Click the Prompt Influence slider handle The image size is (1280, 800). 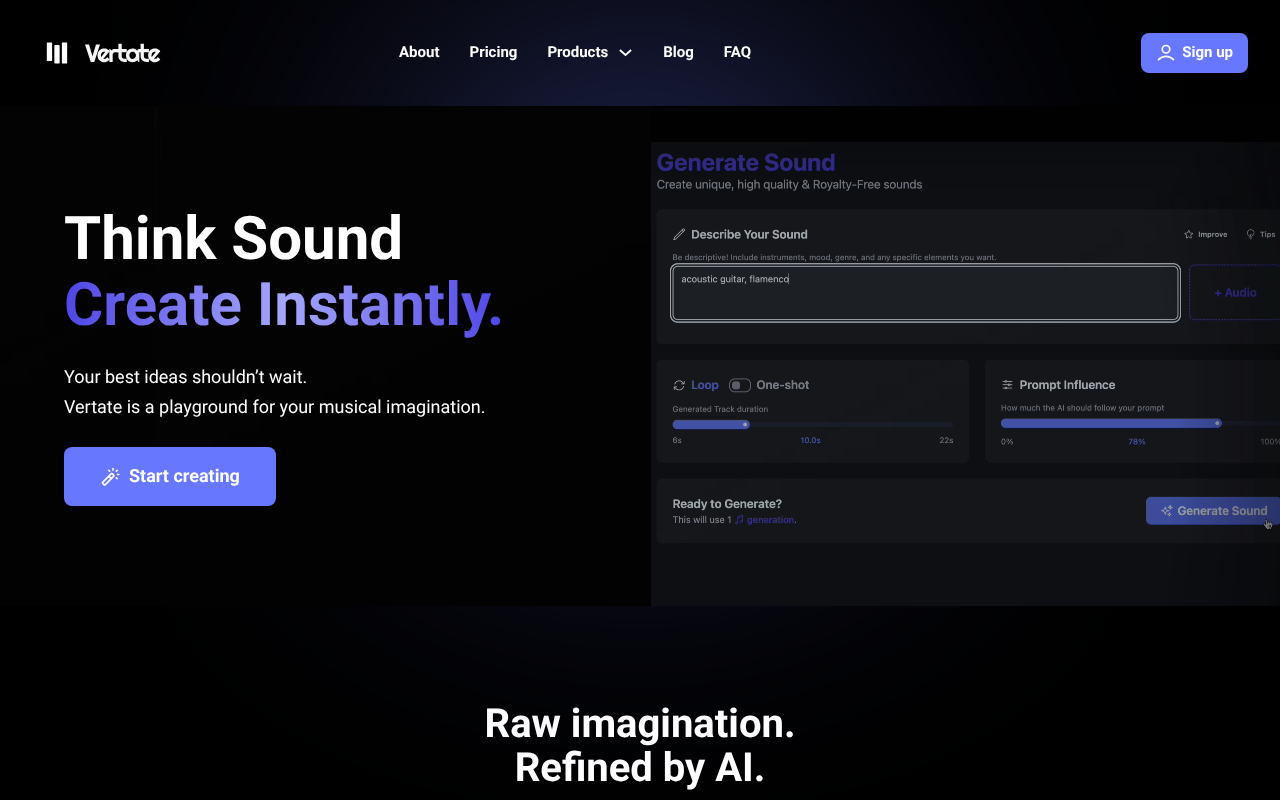point(1217,423)
